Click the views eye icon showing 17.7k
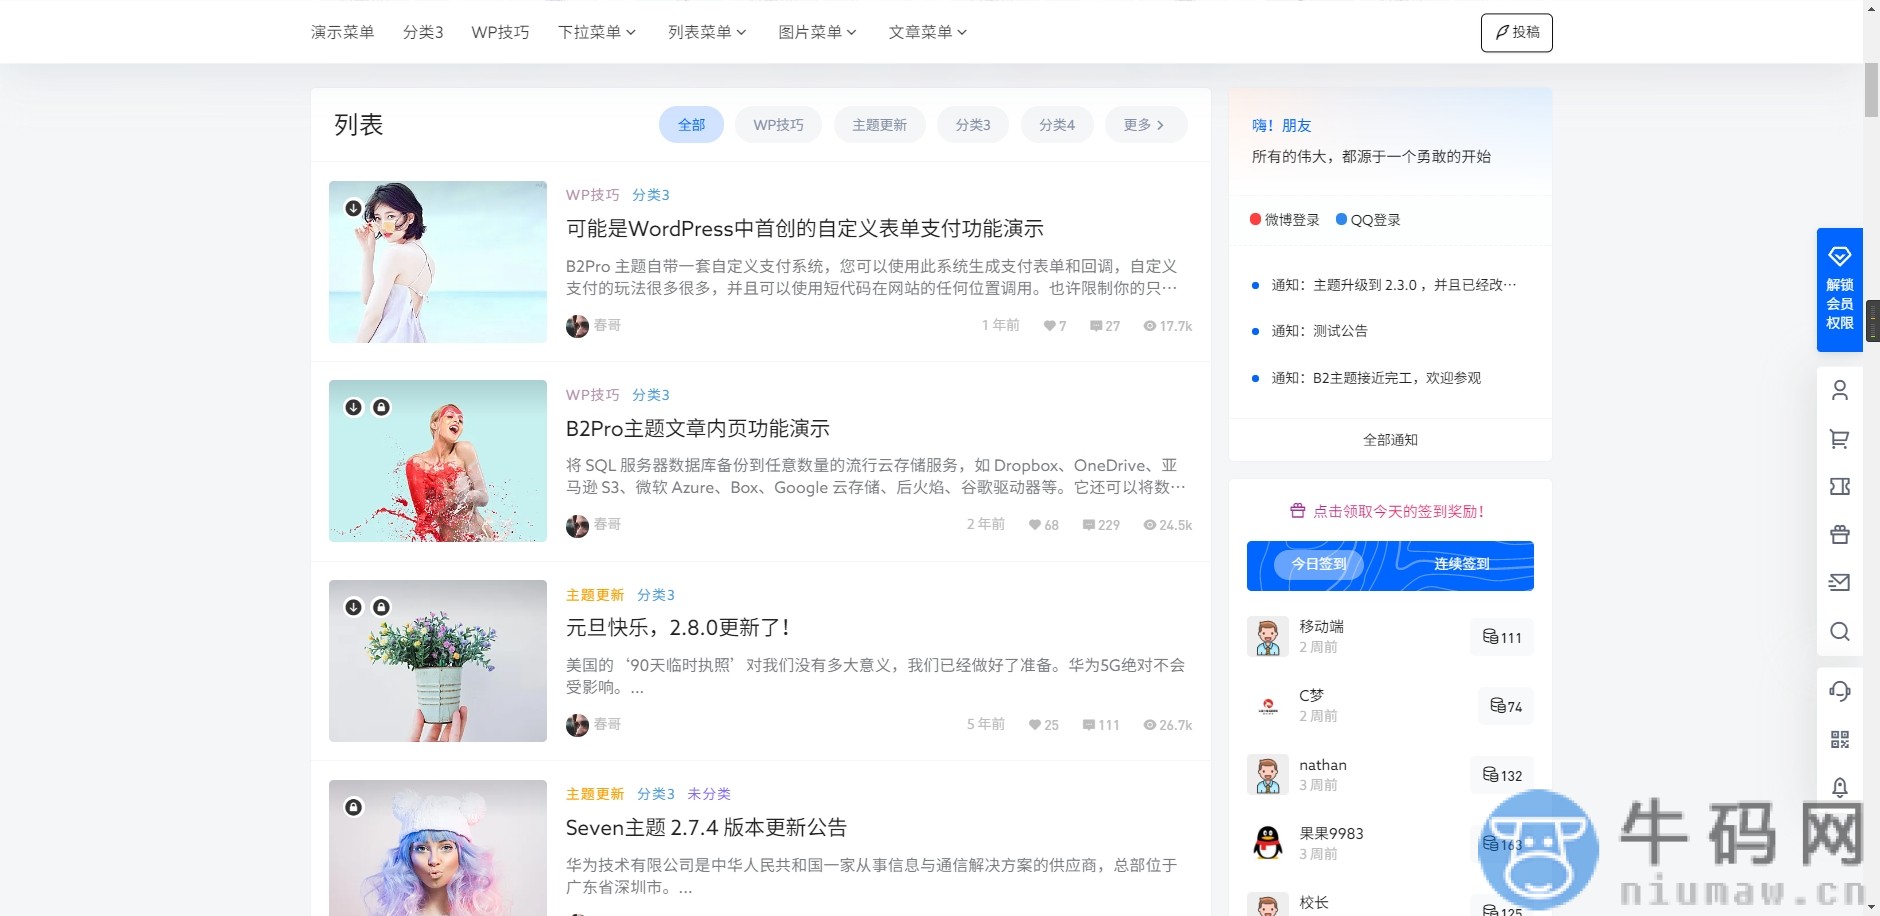The width and height of the screenshot is (1880, 916). (1149, 326)
